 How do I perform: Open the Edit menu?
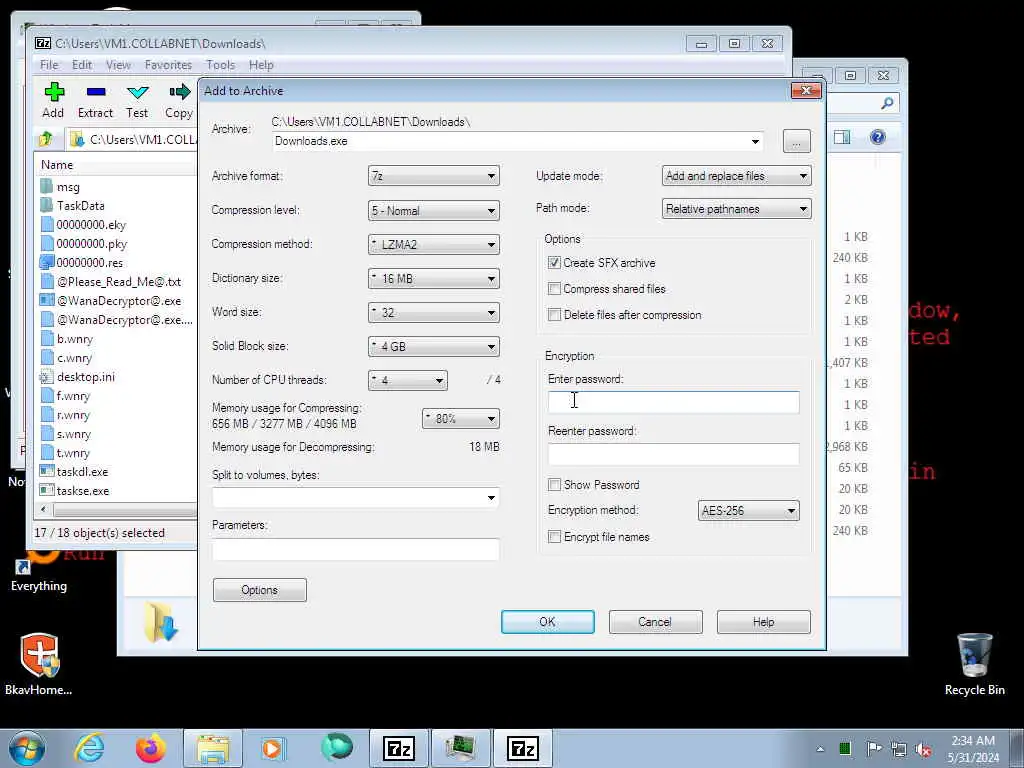pyautogui.click(x=82, y=65)
